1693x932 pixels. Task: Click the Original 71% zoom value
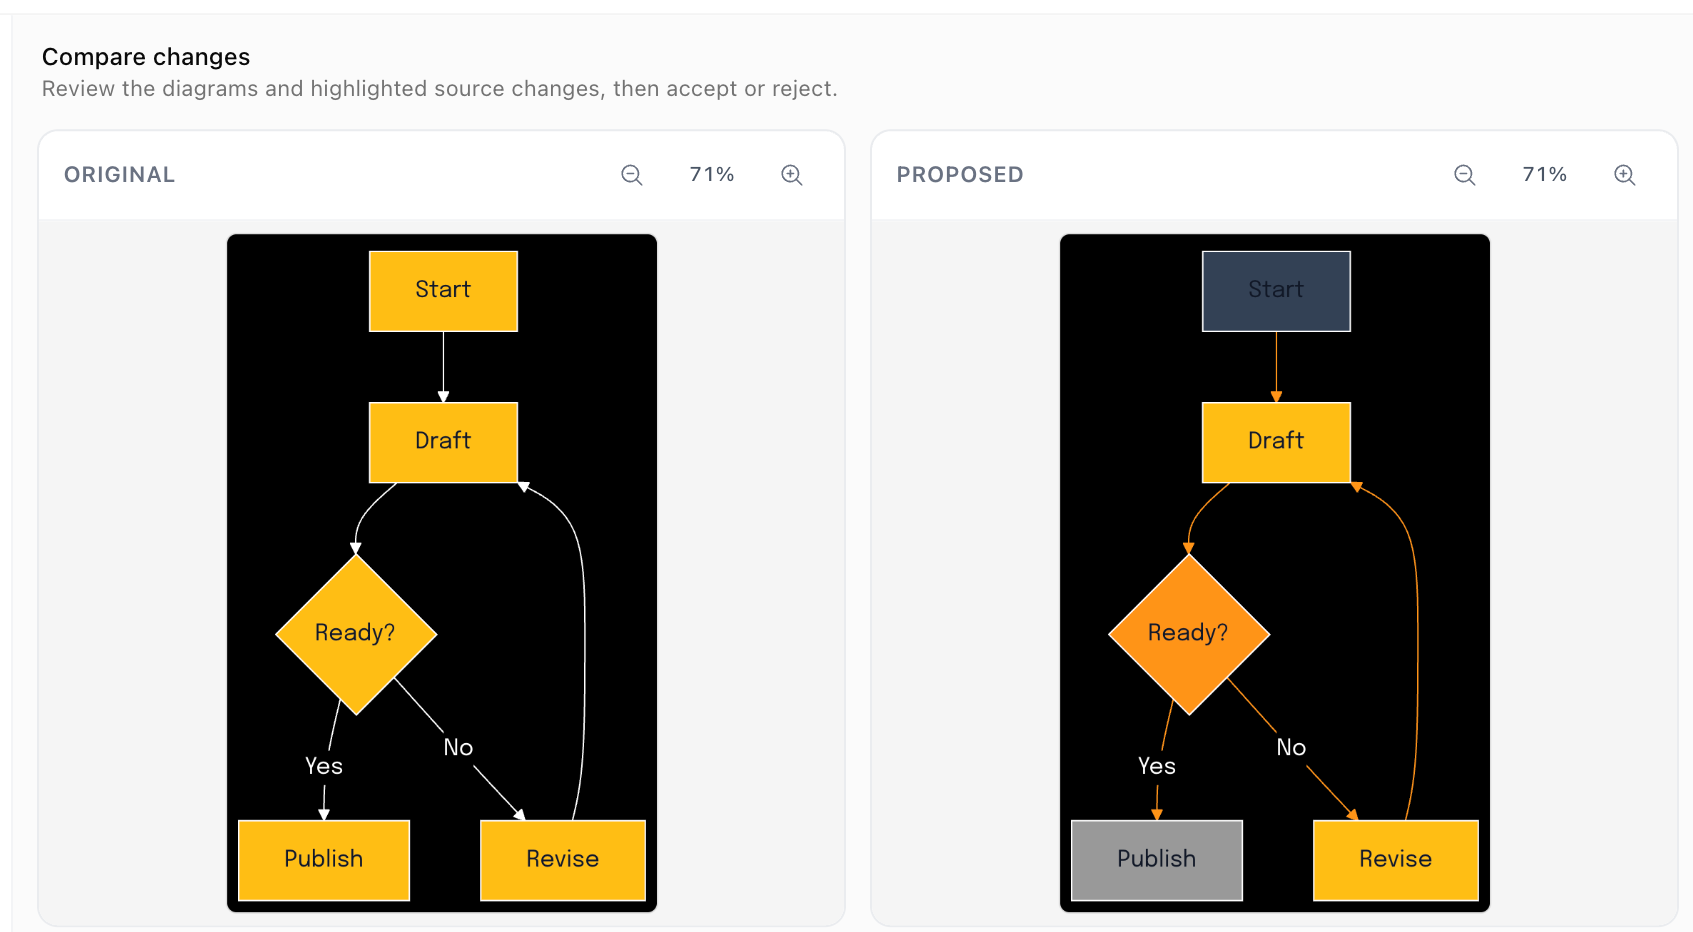click(x=712, y=175)
